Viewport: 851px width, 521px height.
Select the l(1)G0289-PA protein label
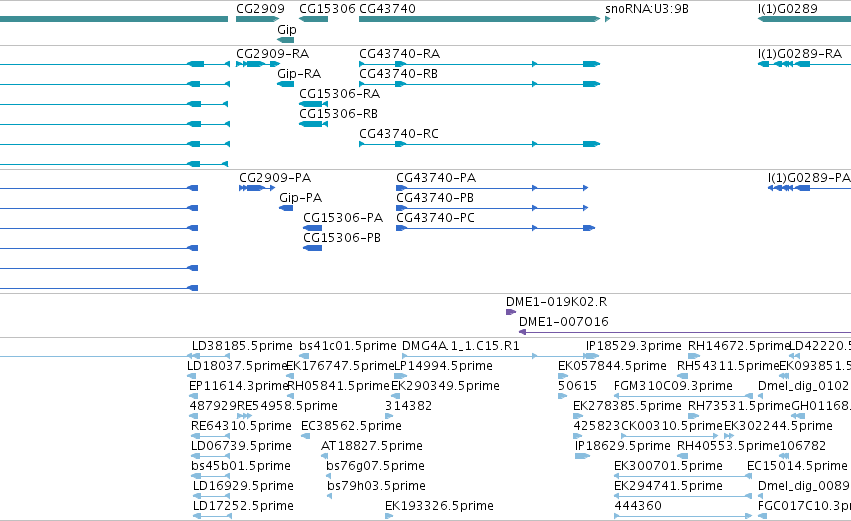point(809,178)
